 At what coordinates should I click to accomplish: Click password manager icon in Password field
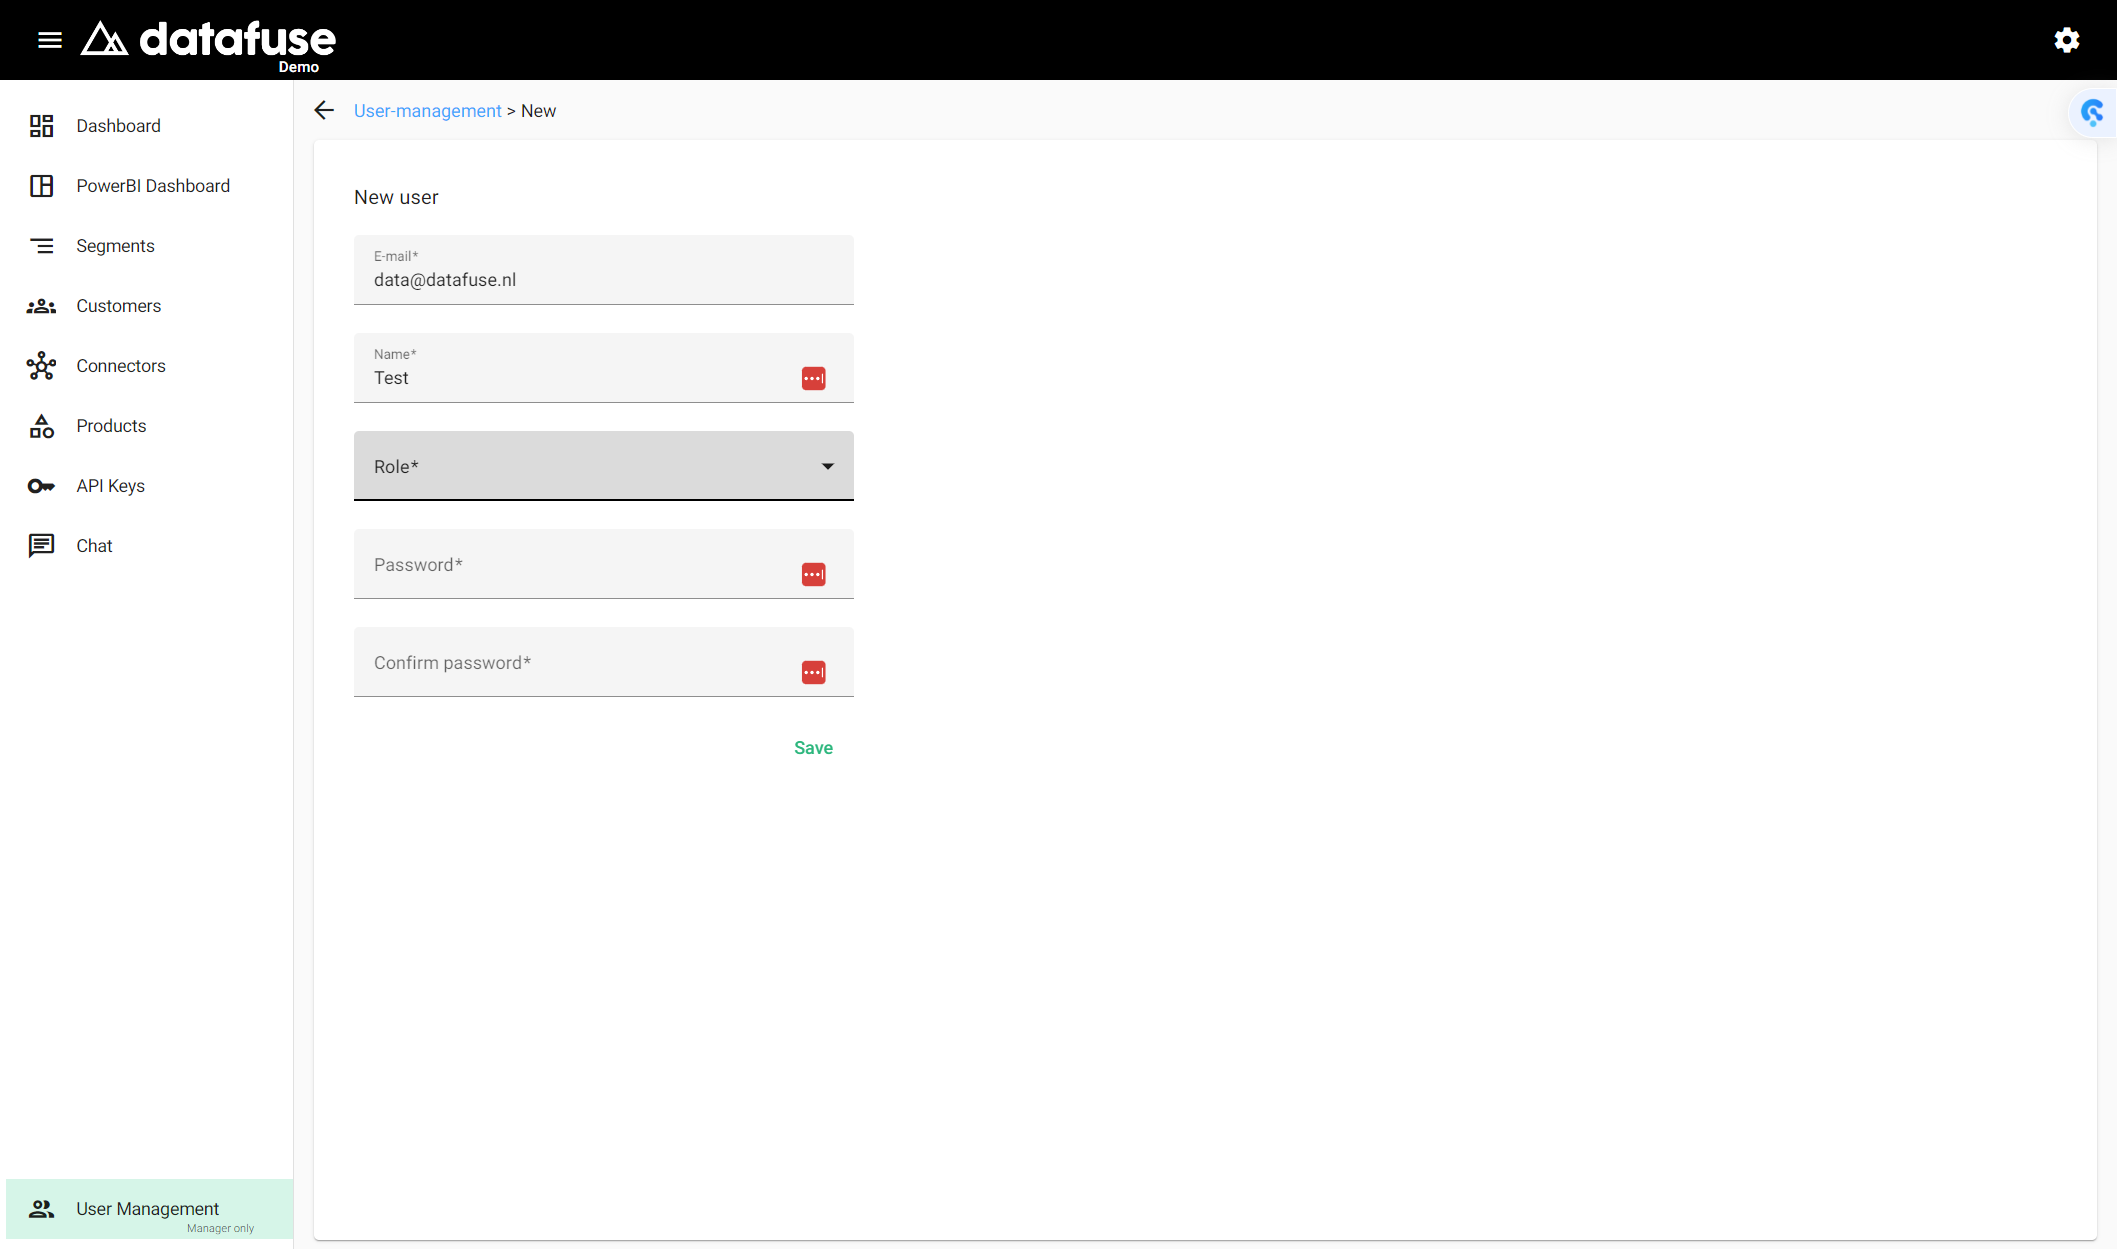(814, 574)
